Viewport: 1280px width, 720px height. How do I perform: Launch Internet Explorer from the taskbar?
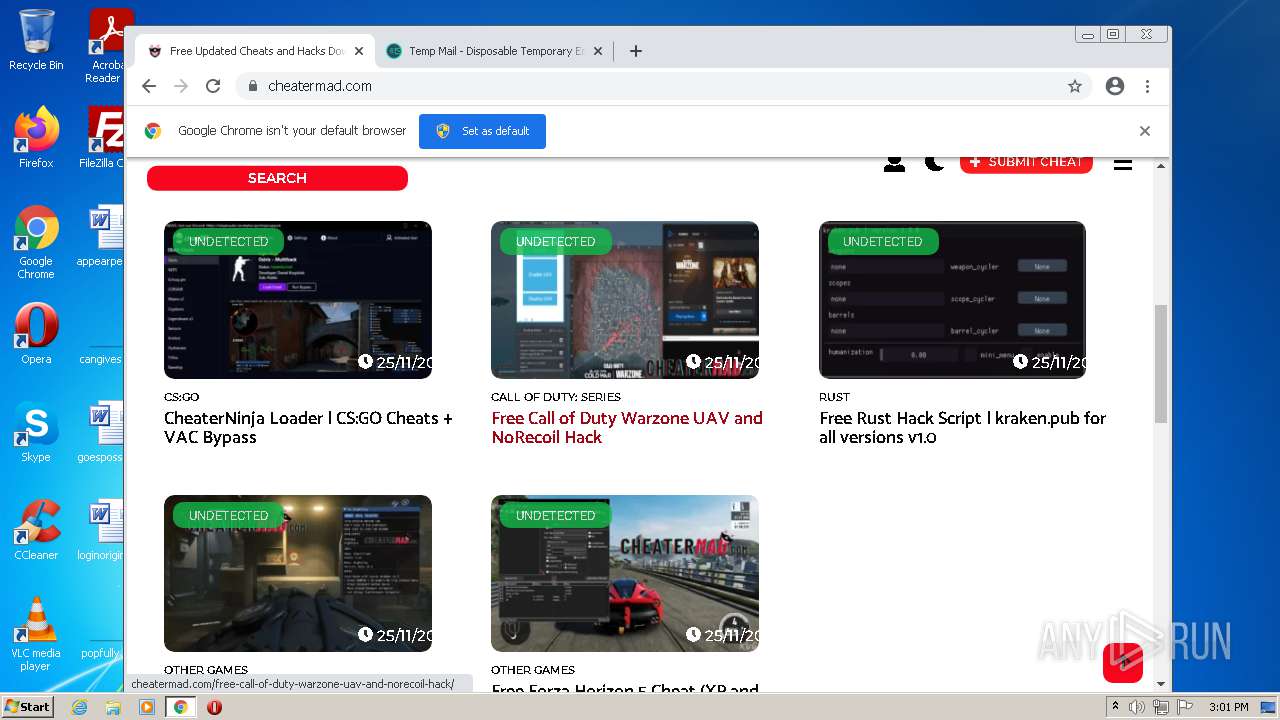click(x=79, y=707)
